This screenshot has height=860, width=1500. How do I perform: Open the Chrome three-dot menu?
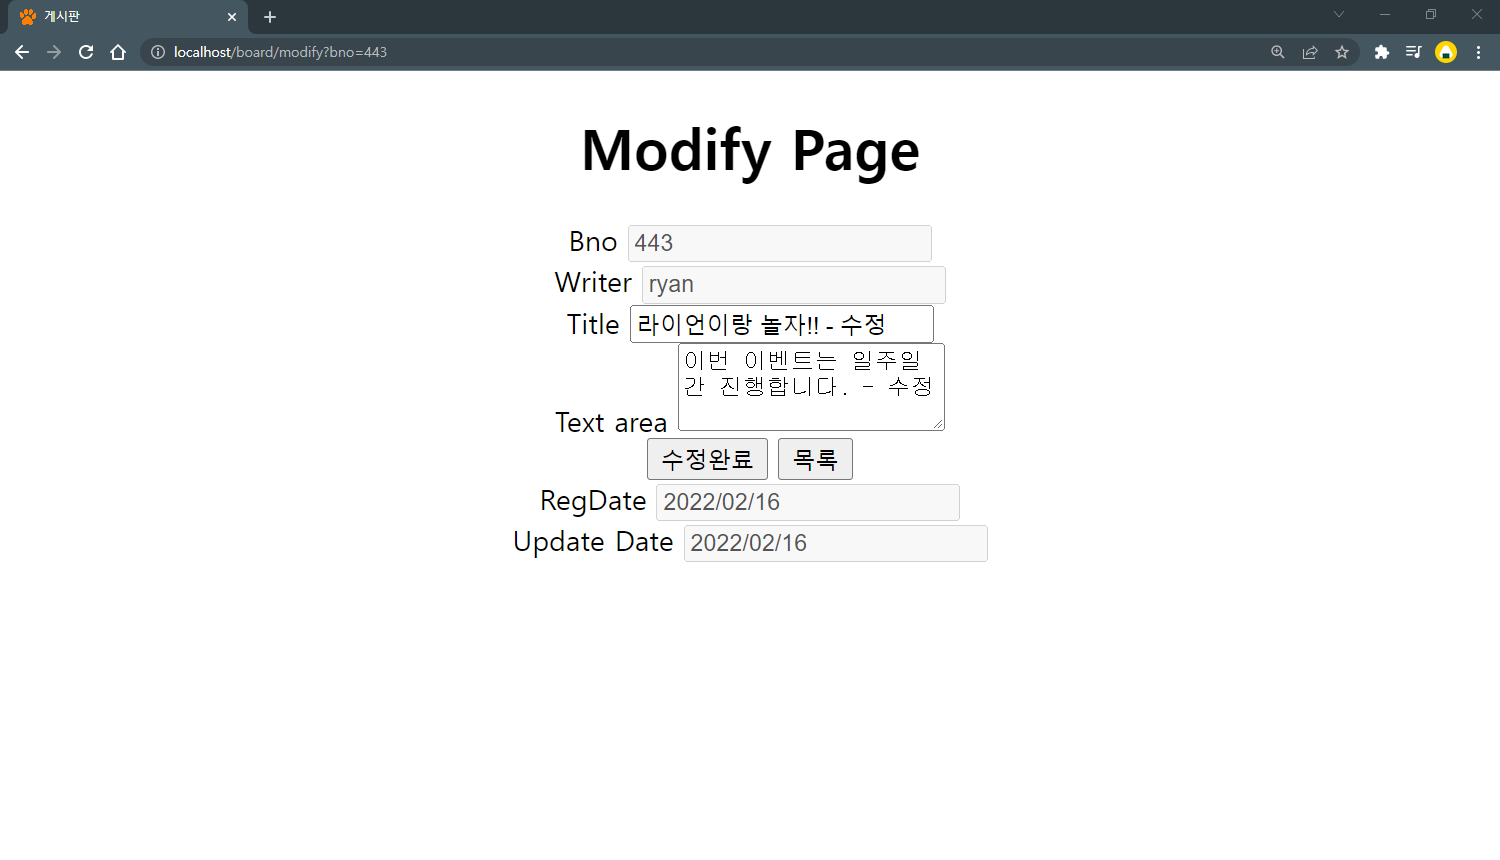click(x=1480, y=52)
